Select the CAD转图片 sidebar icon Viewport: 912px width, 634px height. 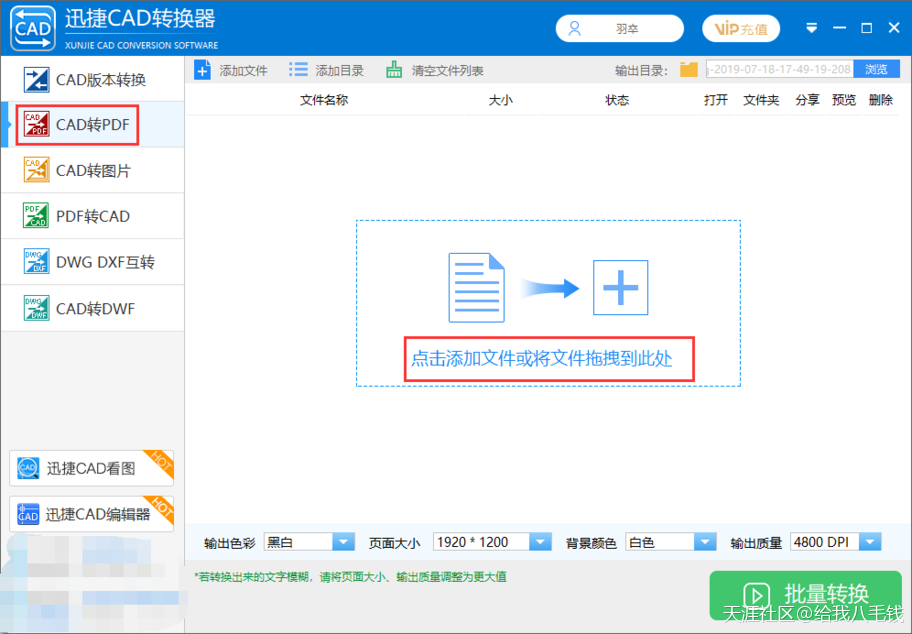click(x=36, y=170)
